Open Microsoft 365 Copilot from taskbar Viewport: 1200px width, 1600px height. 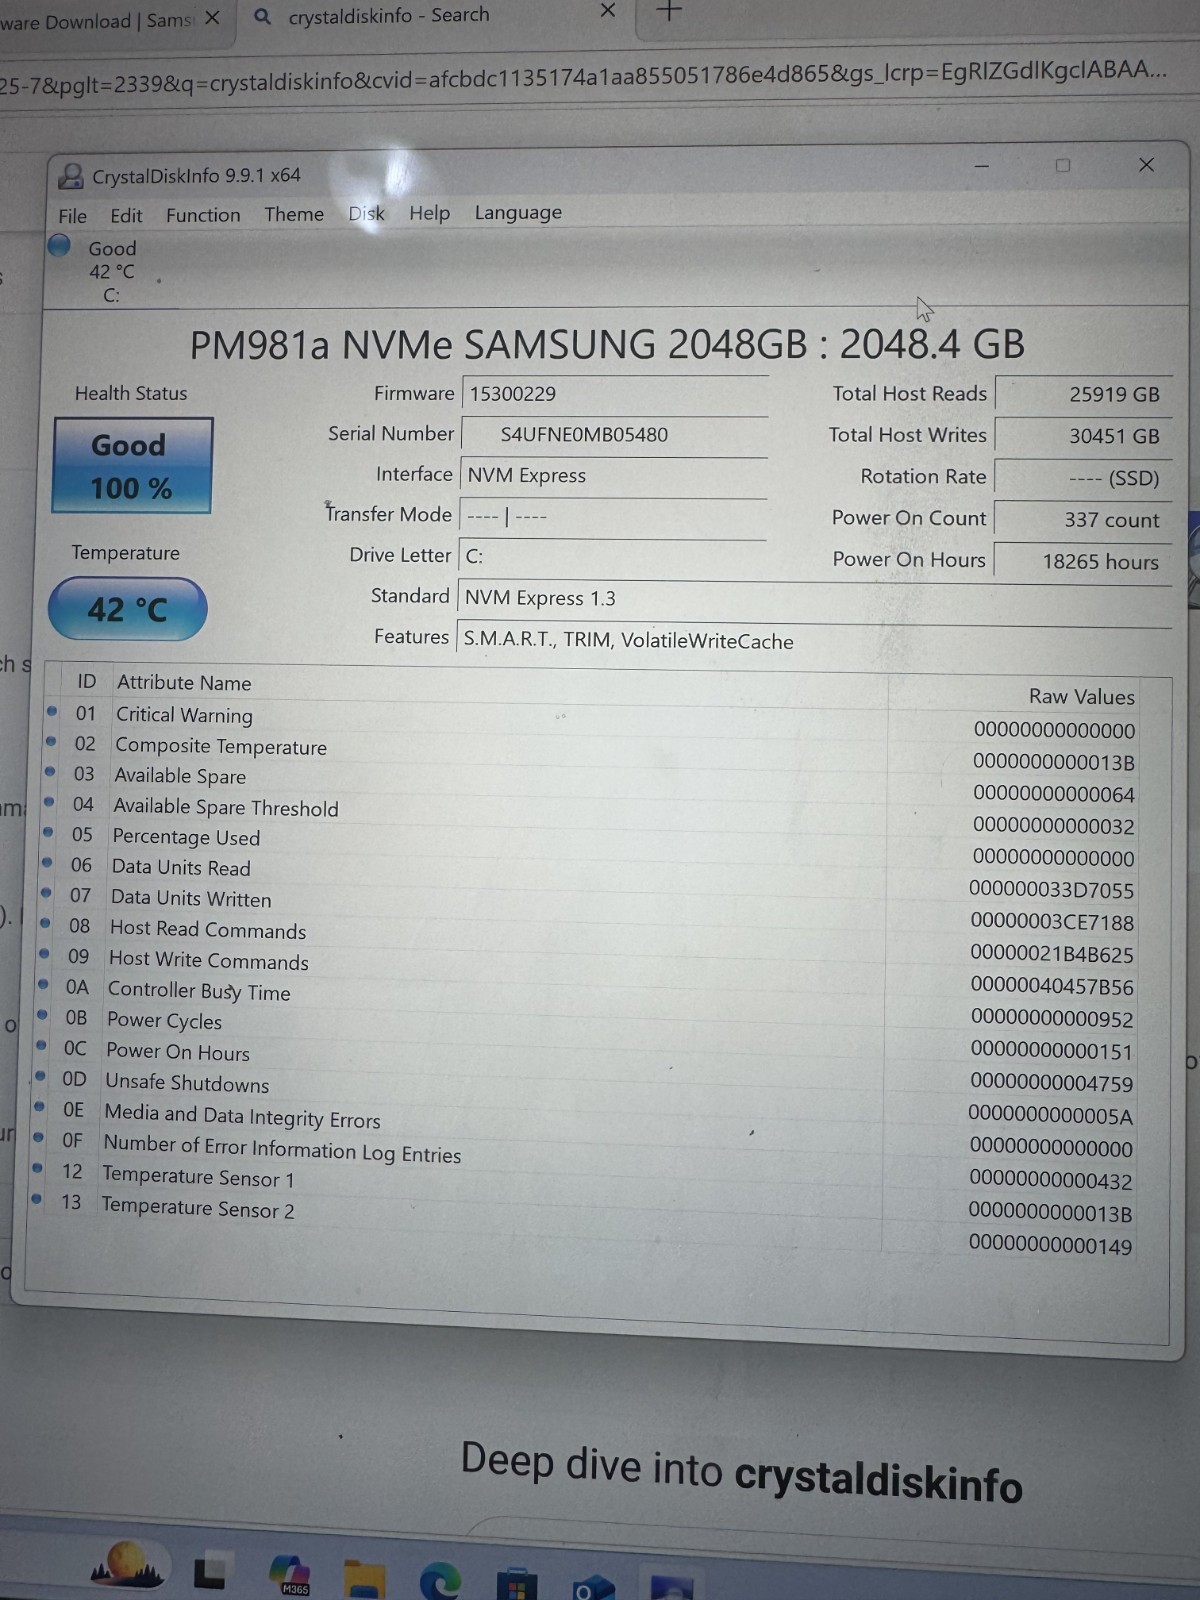pyautogui.click(x=291, y=1574)
